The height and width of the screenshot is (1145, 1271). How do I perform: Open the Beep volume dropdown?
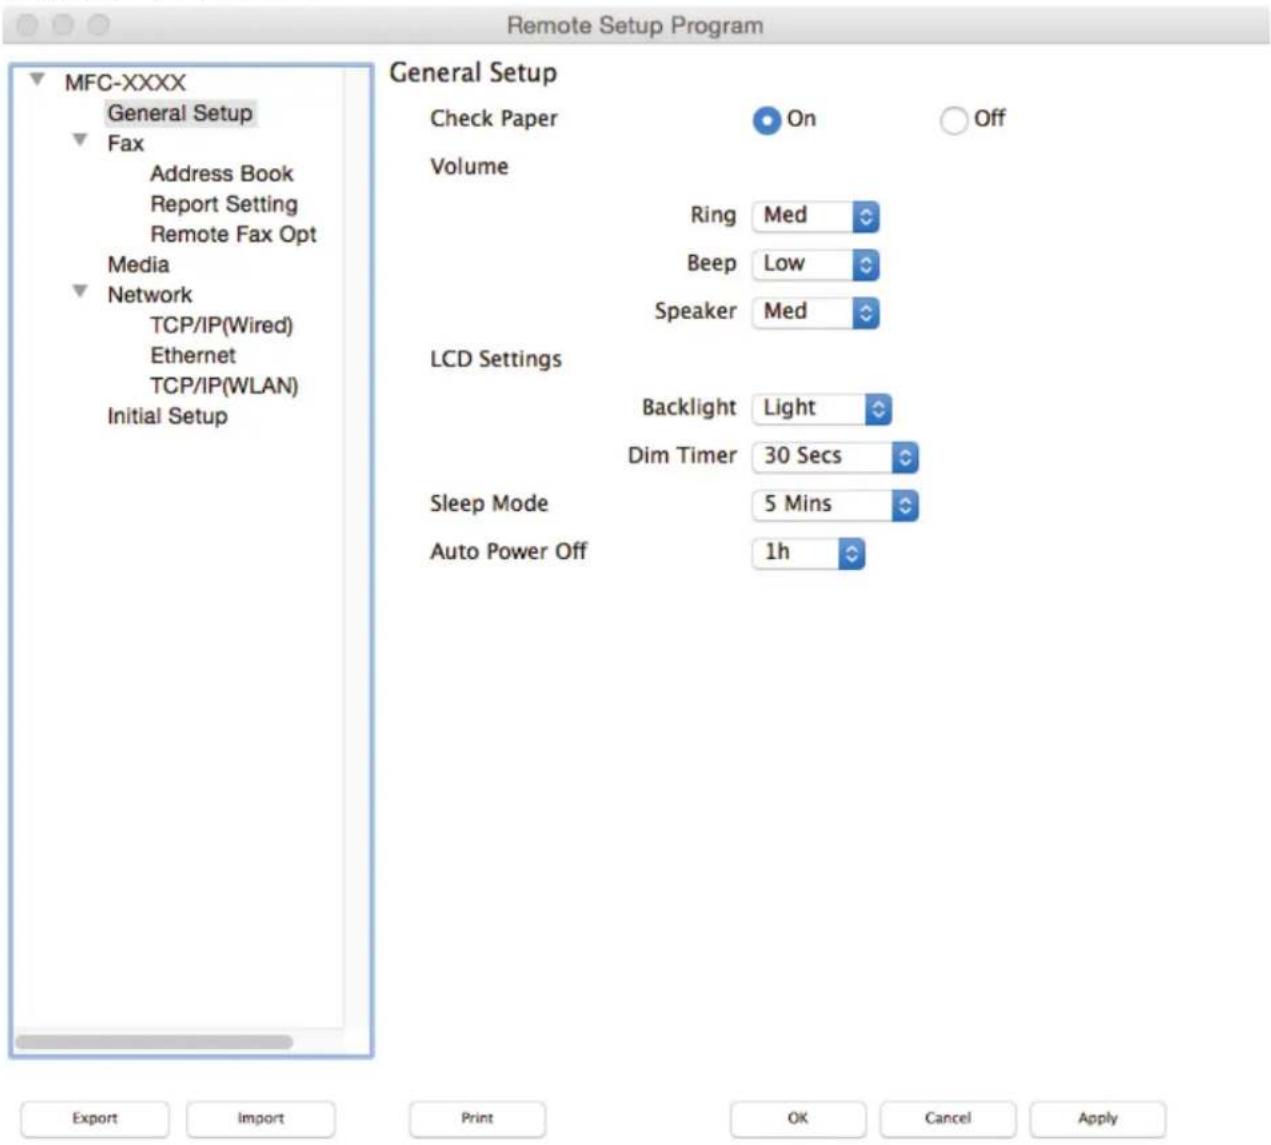[815, 264]
